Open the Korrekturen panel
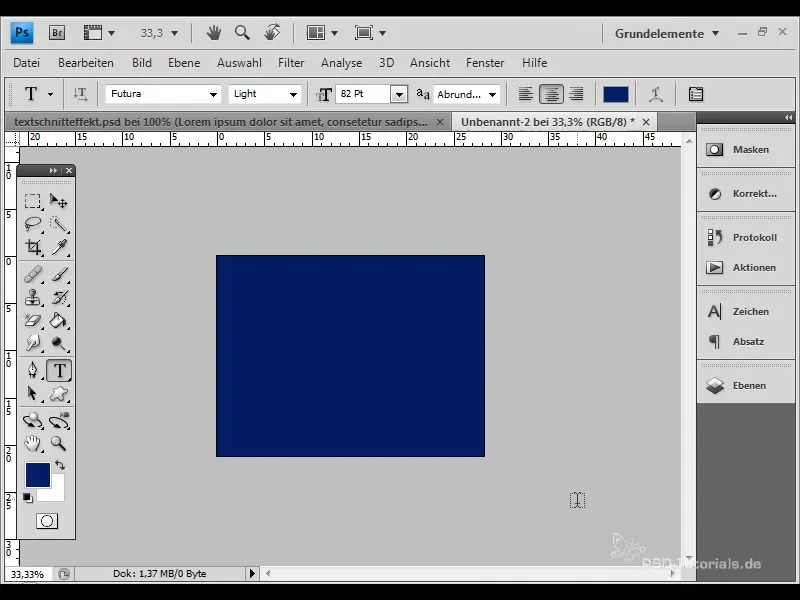Image resolution: width=800 pixels, height=600 pixels. tap(745, 193)
